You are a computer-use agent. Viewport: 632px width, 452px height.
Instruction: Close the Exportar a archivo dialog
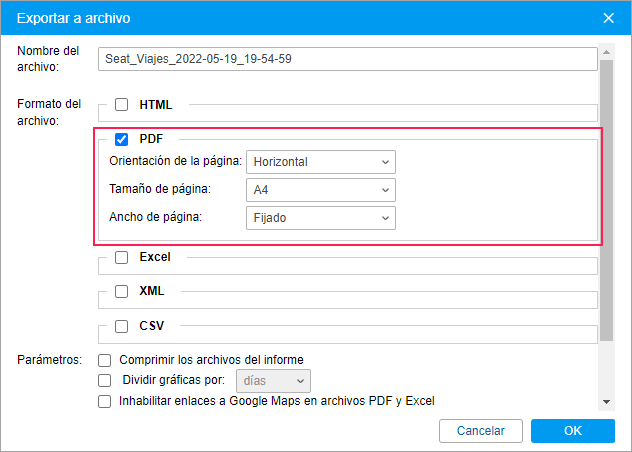(608, 18)
